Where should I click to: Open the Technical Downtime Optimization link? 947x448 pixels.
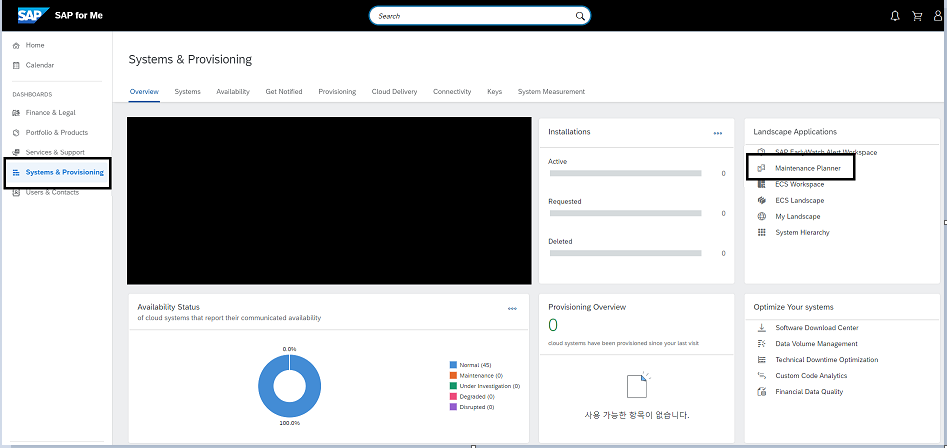[827, 360]
